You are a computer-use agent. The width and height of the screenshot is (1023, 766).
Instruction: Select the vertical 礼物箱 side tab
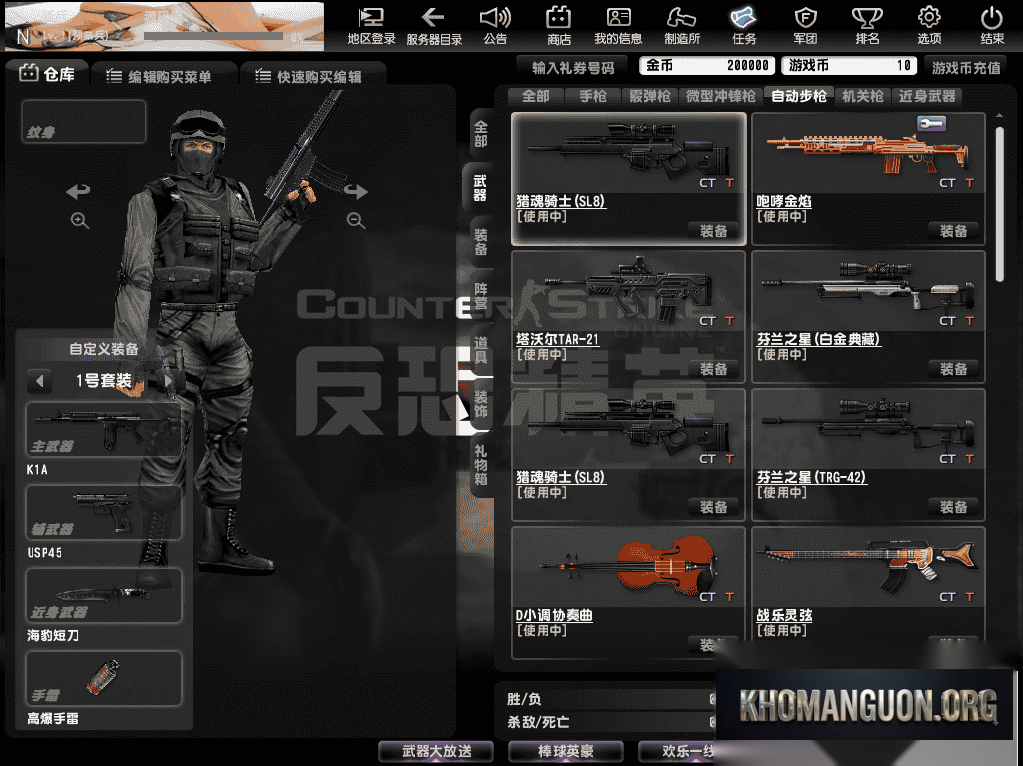481,465
